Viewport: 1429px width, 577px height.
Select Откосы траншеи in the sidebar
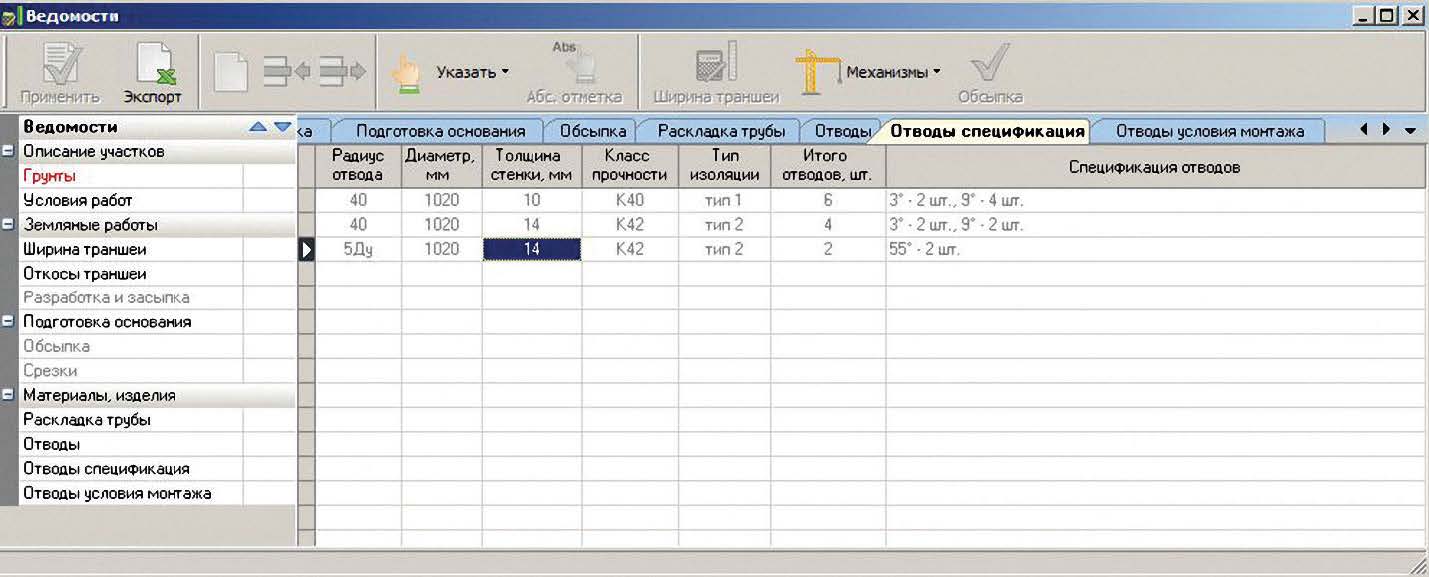(85, 274)
